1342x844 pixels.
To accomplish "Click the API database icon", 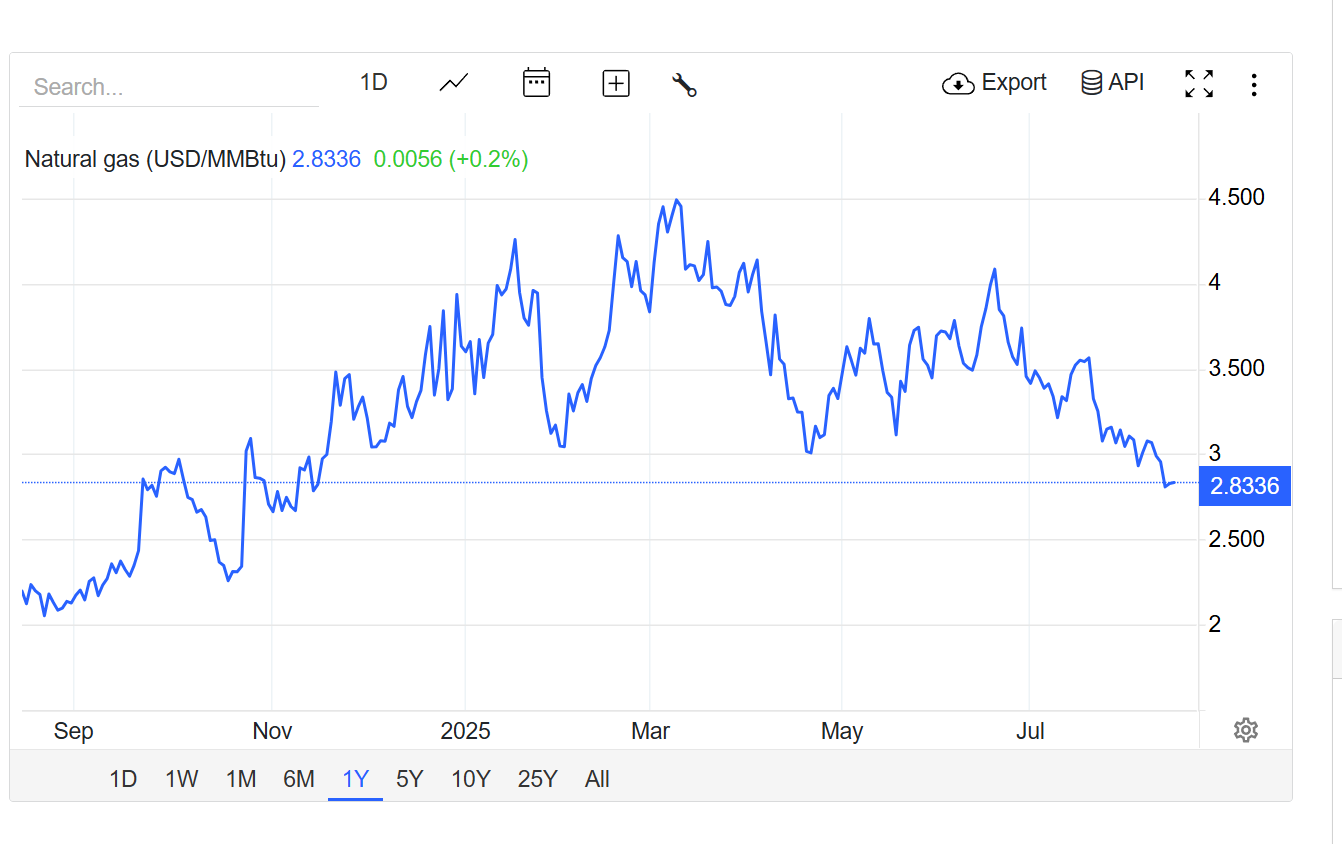I will coord(1091,83).
